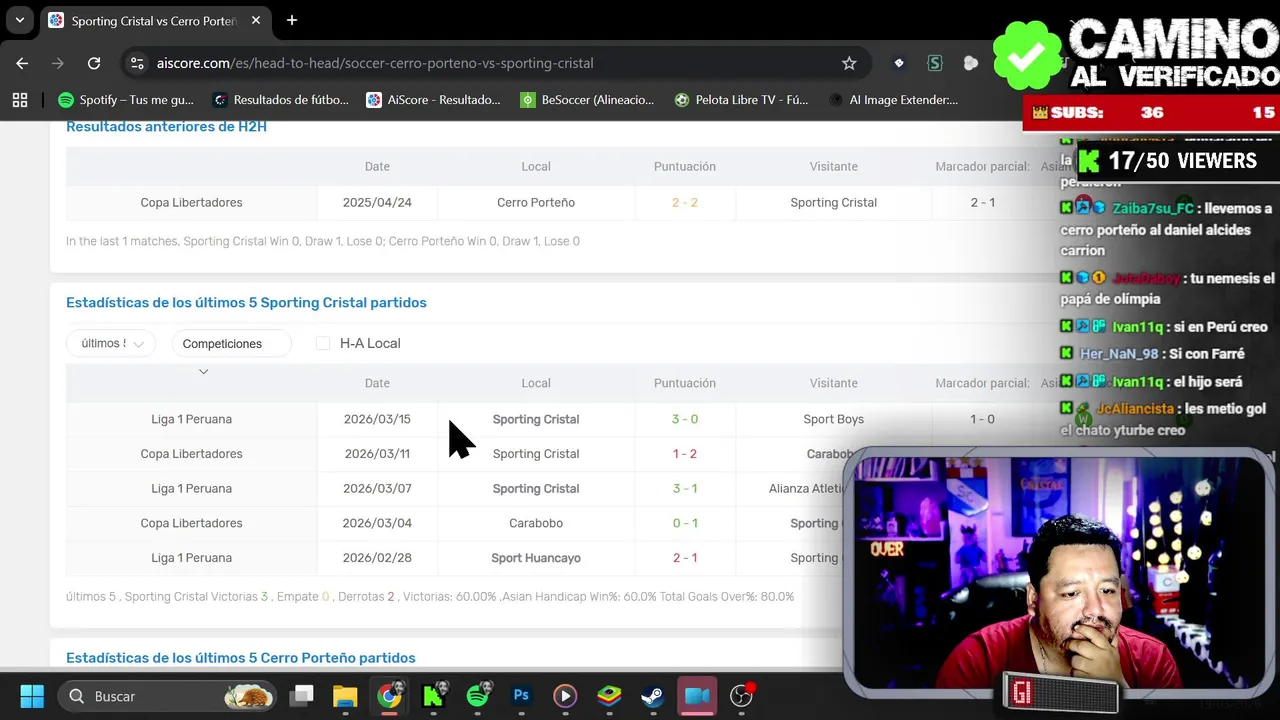This screenshot has width=1280, height=720.
Task: Reload the aiscore page
Action: pos(94,63)
